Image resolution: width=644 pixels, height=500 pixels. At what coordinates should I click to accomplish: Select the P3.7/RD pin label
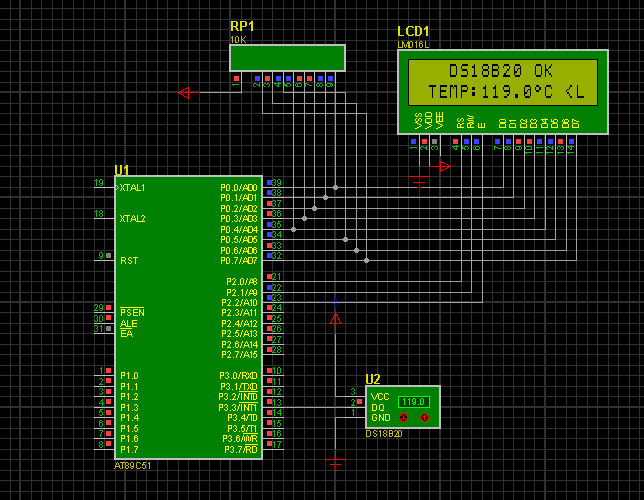241,449
